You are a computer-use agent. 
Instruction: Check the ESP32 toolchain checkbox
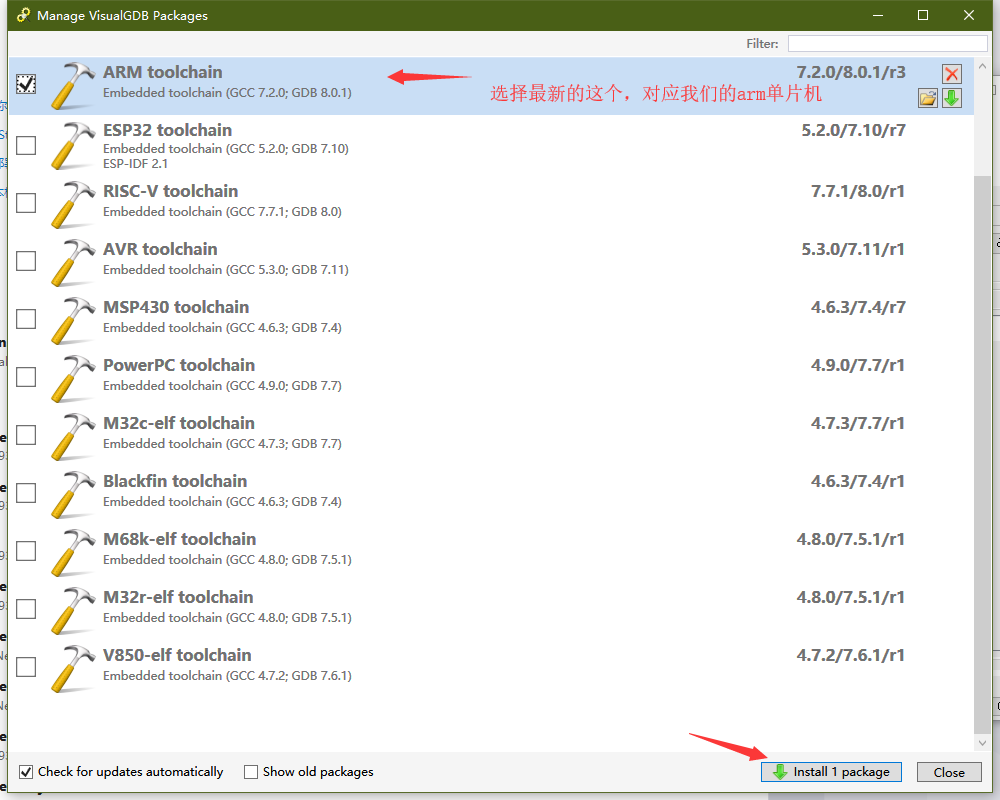tap(26, 145)
